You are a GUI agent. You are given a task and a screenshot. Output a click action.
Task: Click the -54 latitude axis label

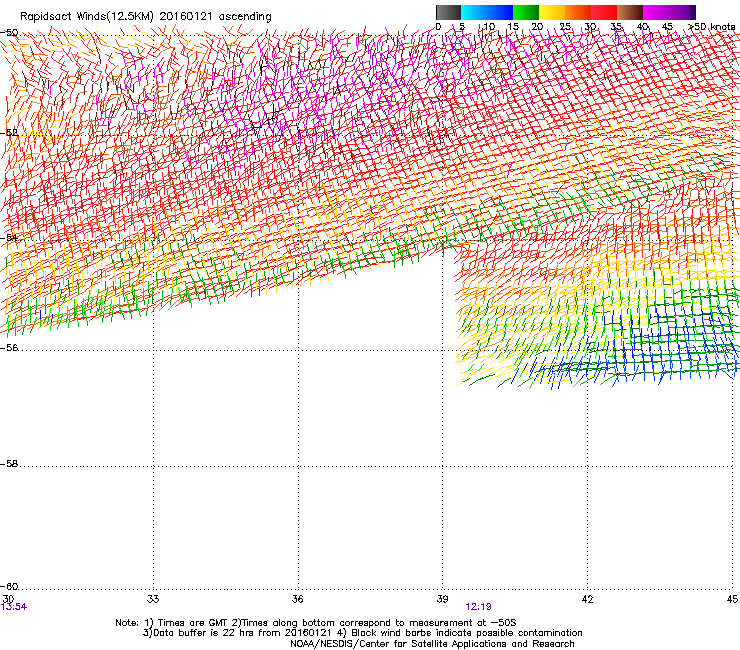tap(9, 237)
